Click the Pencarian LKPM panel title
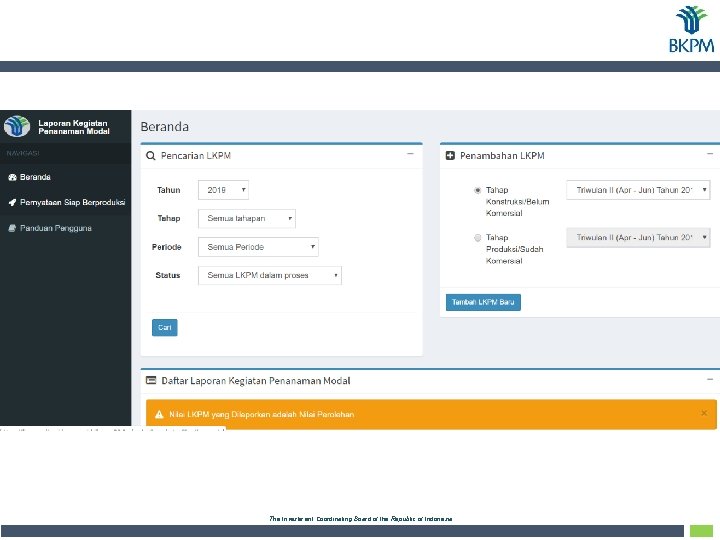 click(x=196, y=156)
